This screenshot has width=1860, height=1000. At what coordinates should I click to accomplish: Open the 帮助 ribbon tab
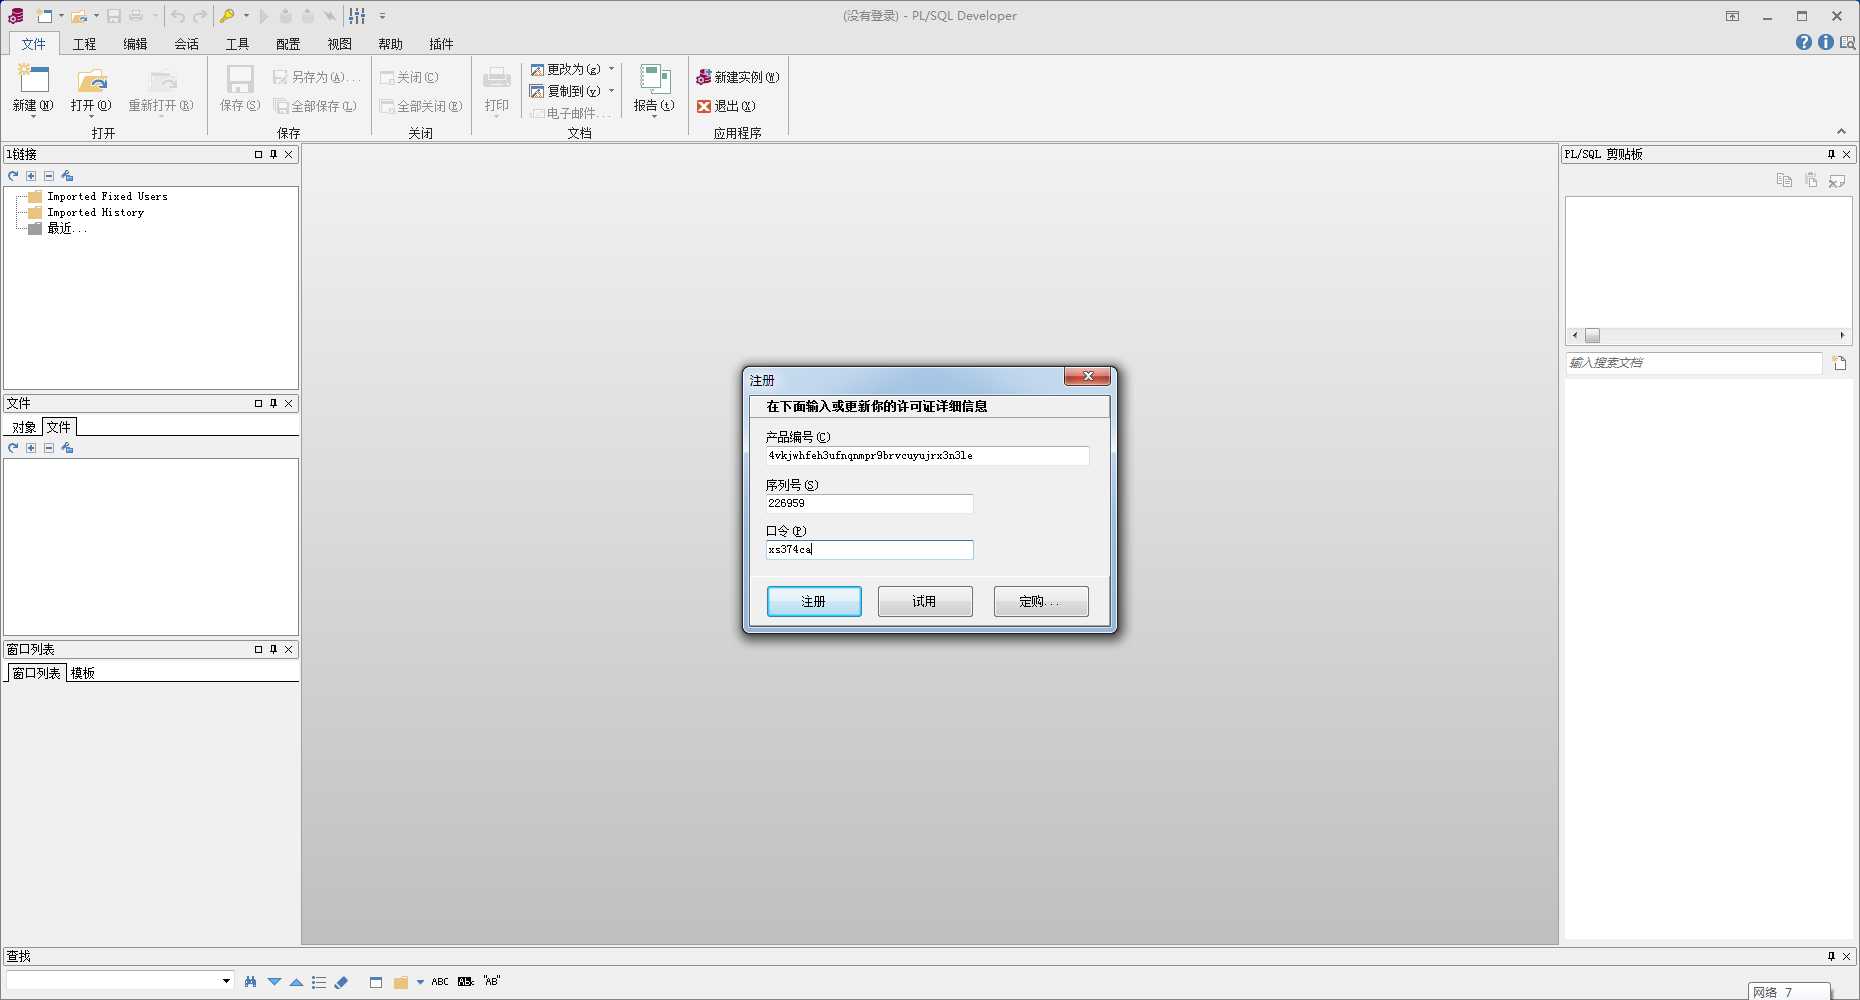(390, 44)
